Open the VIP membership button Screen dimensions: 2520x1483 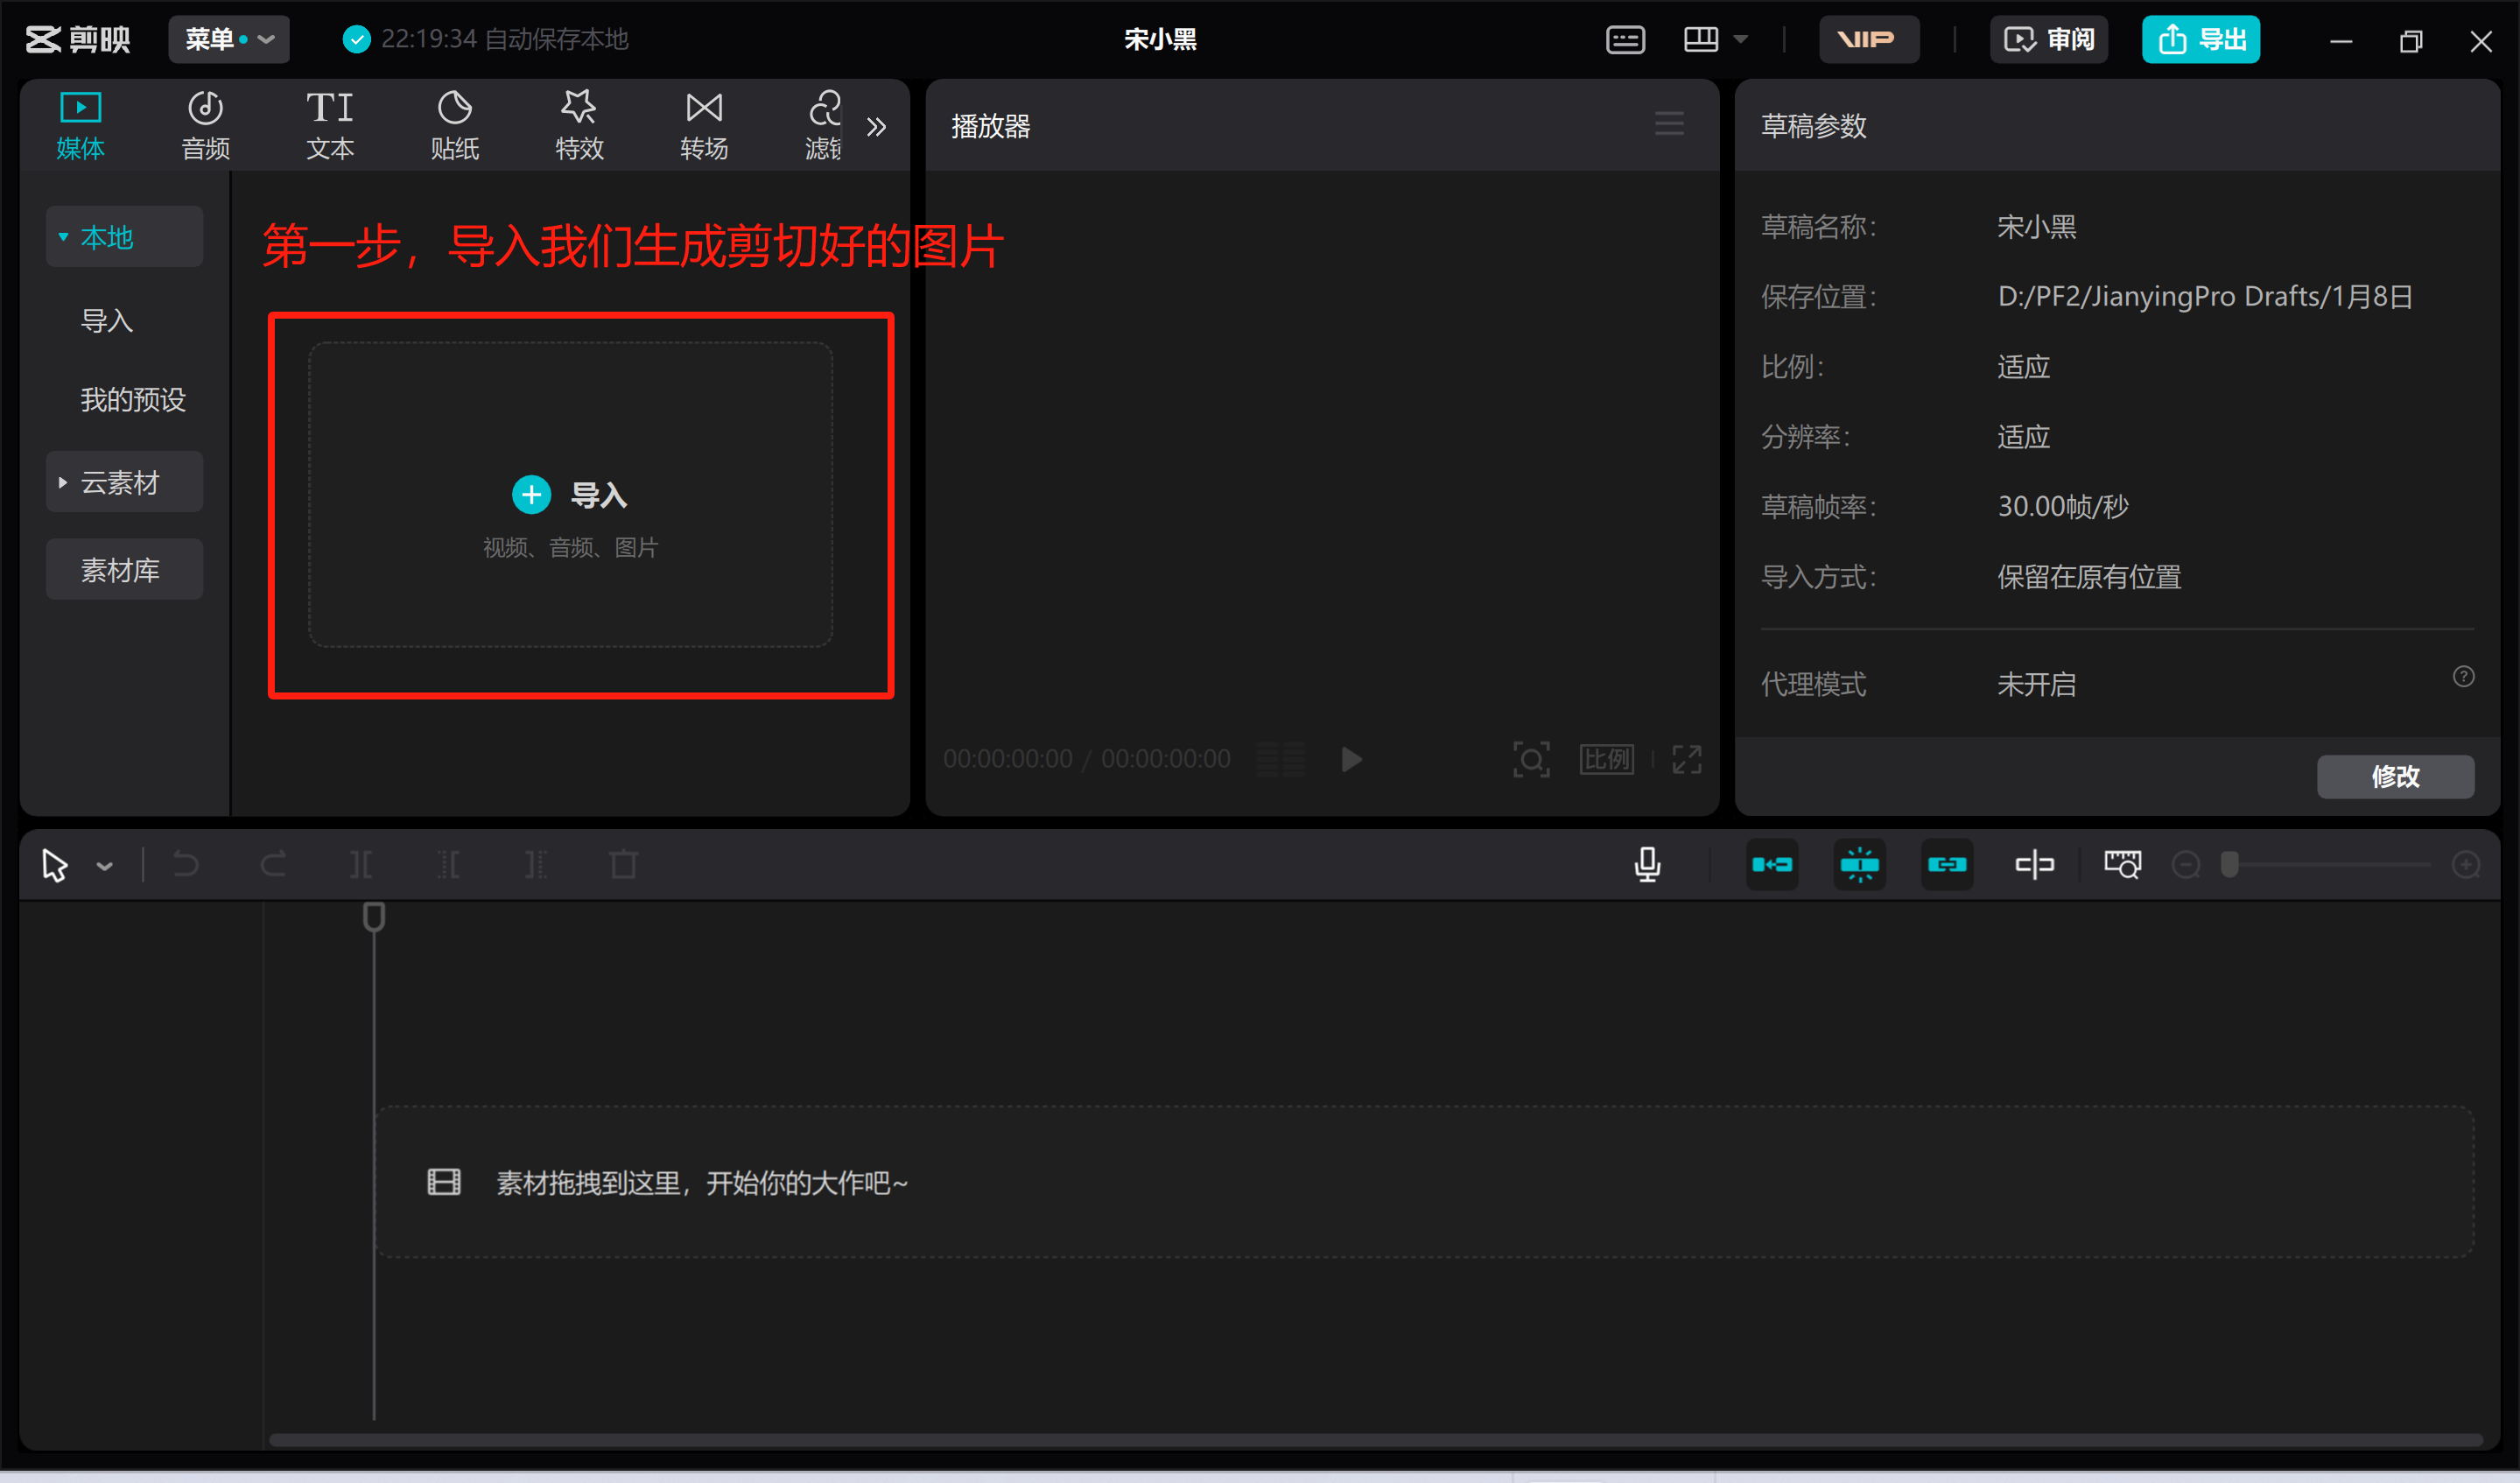pyautogui.click(x=1868, y=39)
